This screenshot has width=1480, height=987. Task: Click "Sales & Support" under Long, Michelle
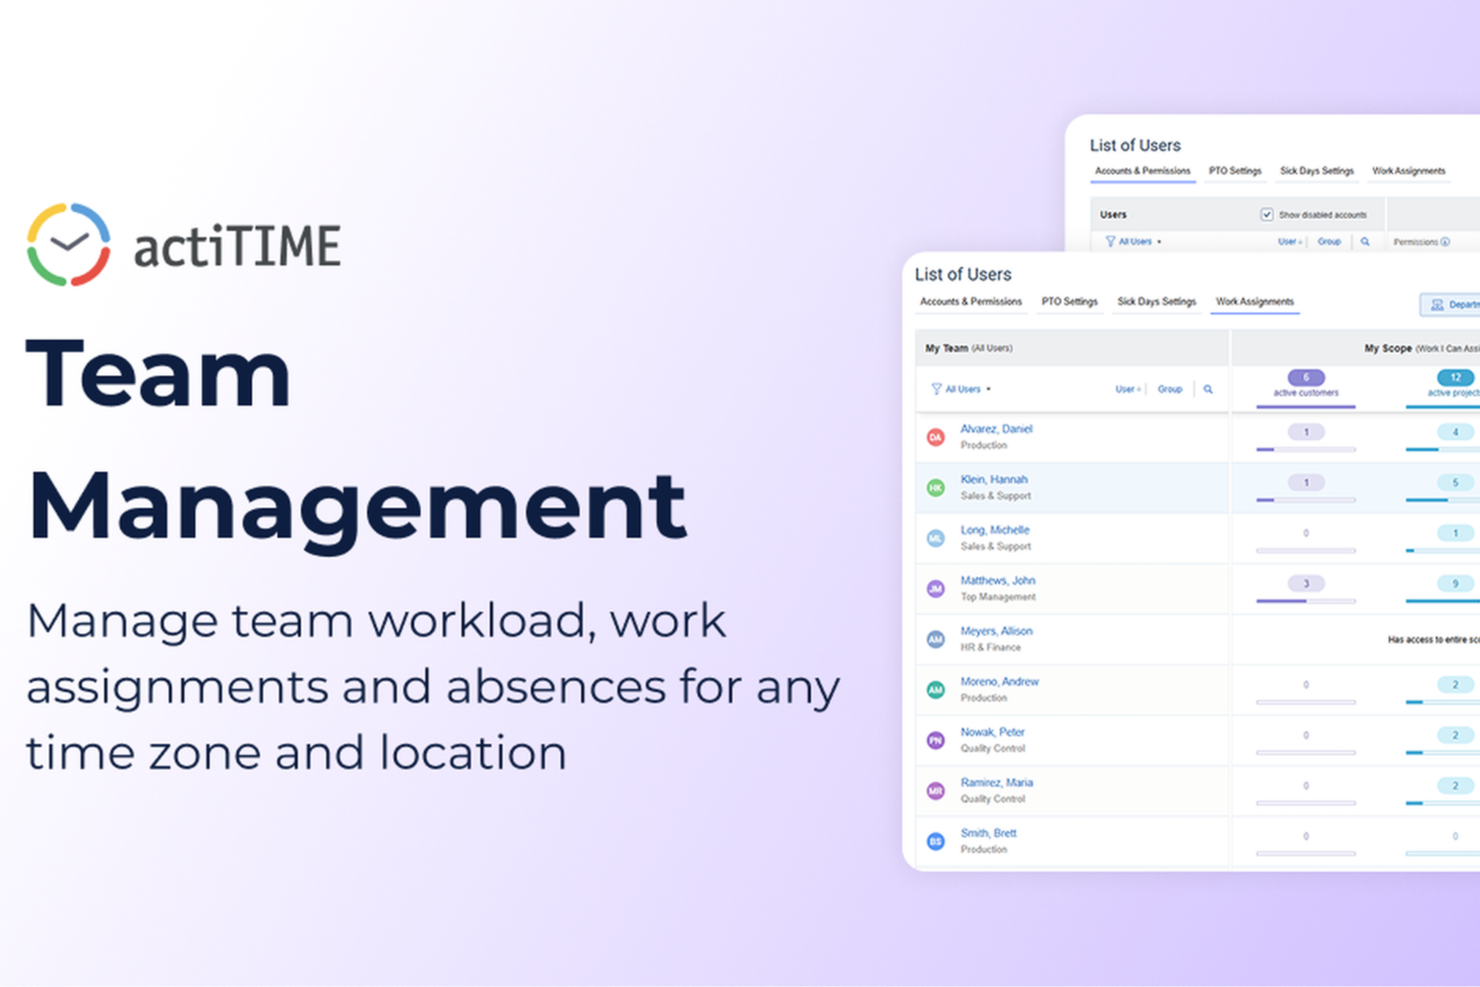tap(996, 547)
